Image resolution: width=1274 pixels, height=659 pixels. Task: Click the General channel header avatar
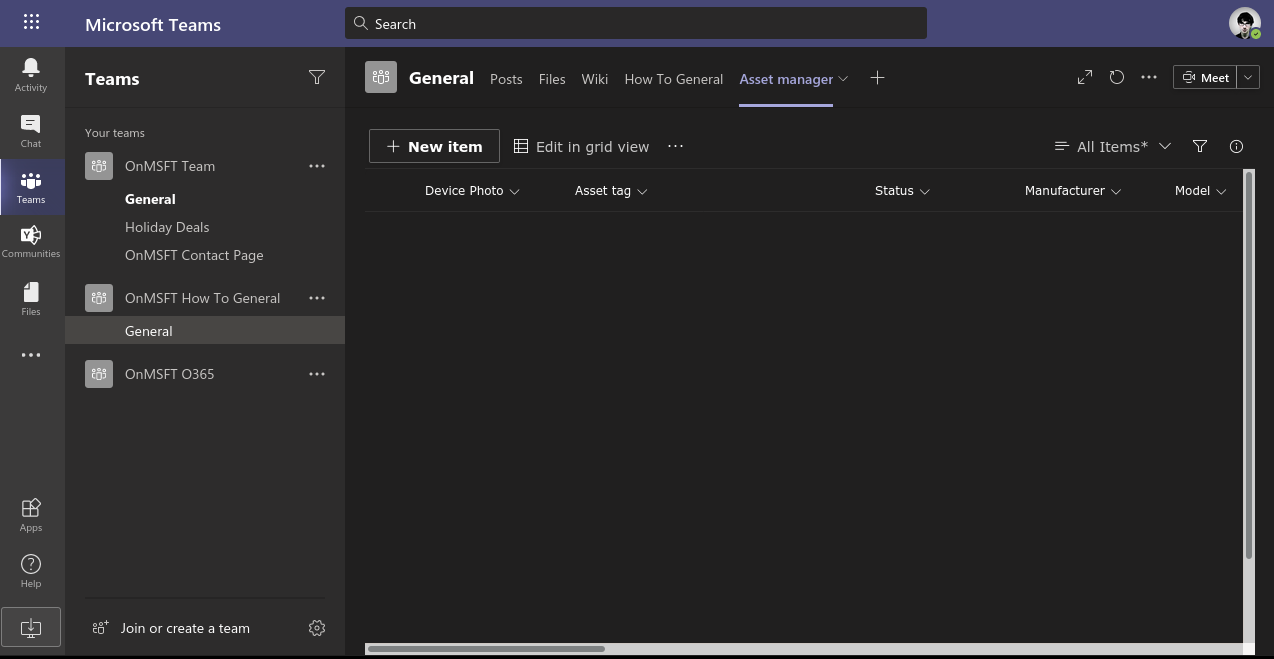point(381,77)
